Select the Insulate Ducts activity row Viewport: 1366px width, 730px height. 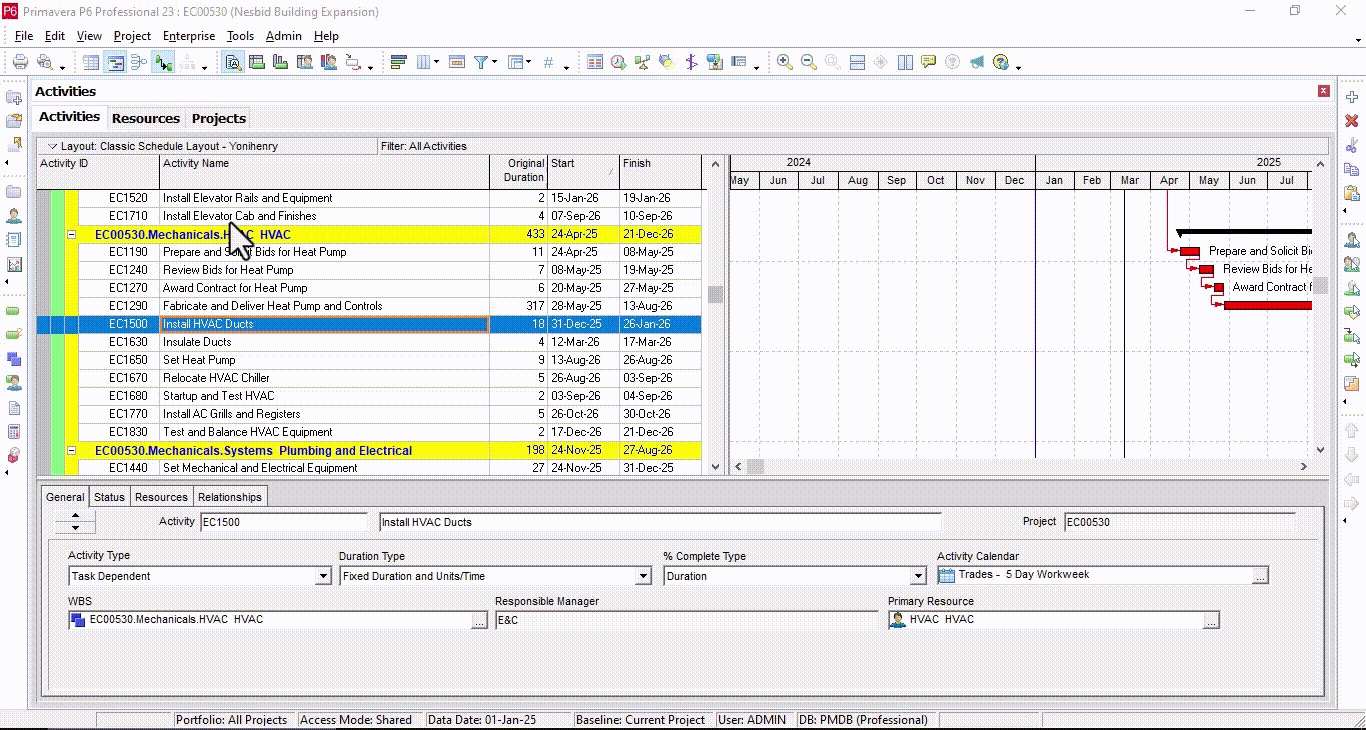click(370, 342)
